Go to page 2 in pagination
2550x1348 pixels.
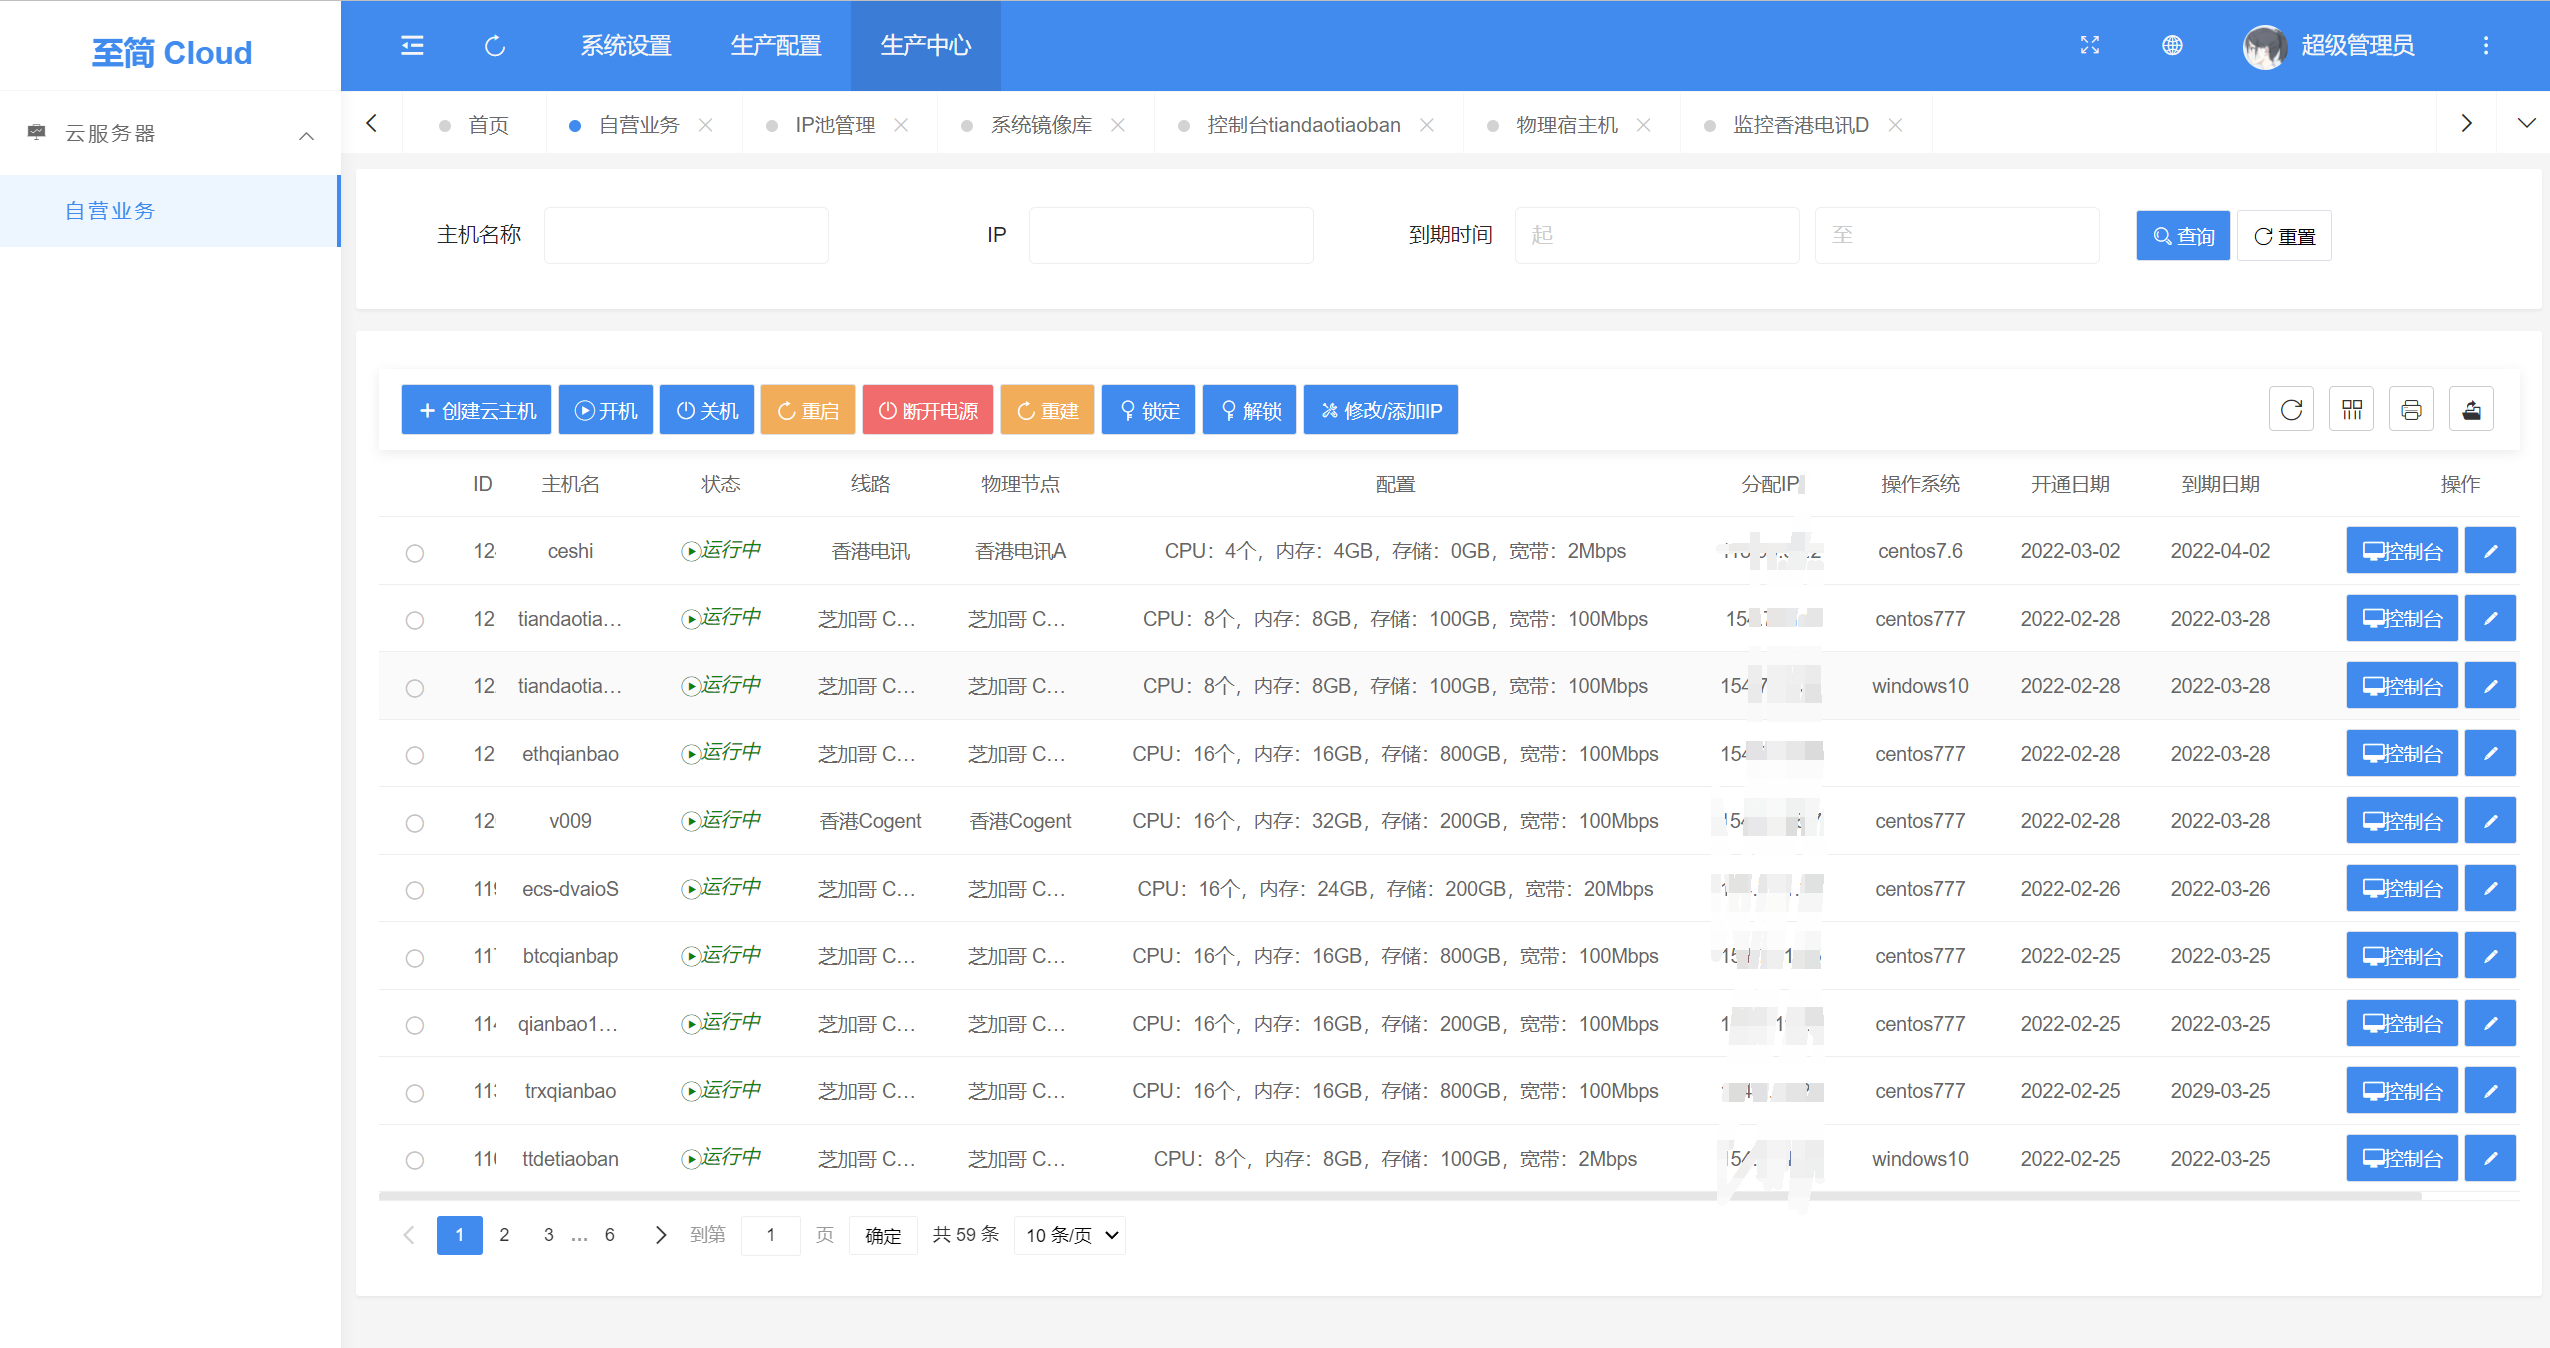pos(504,1235)
